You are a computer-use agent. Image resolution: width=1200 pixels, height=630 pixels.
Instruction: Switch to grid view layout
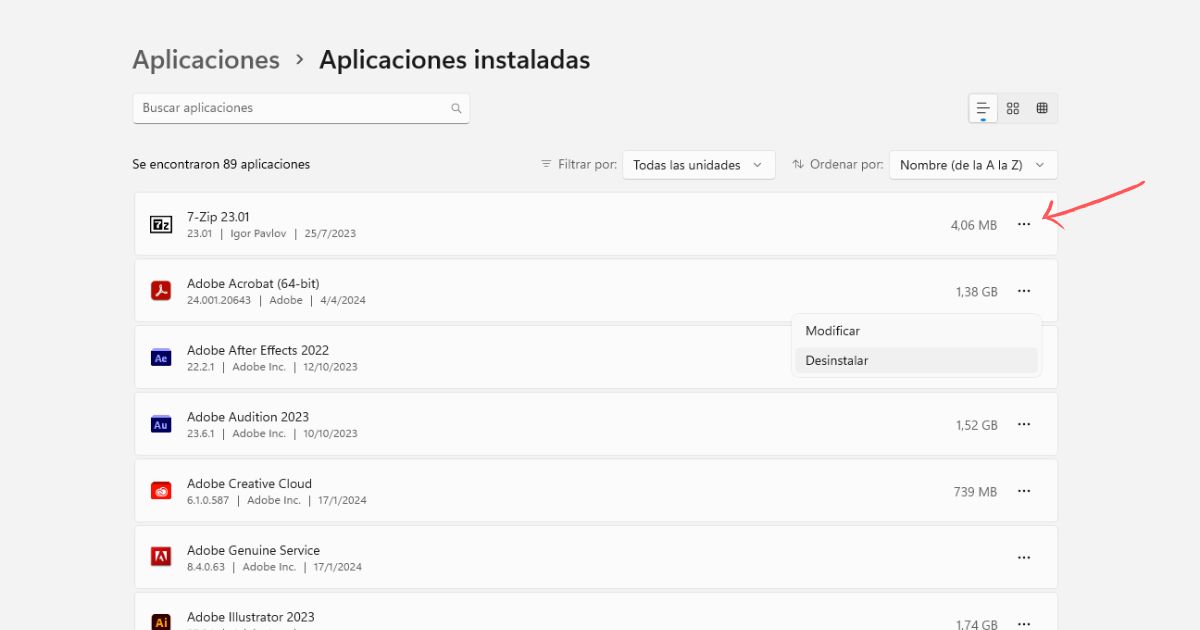click(1013, 108)
